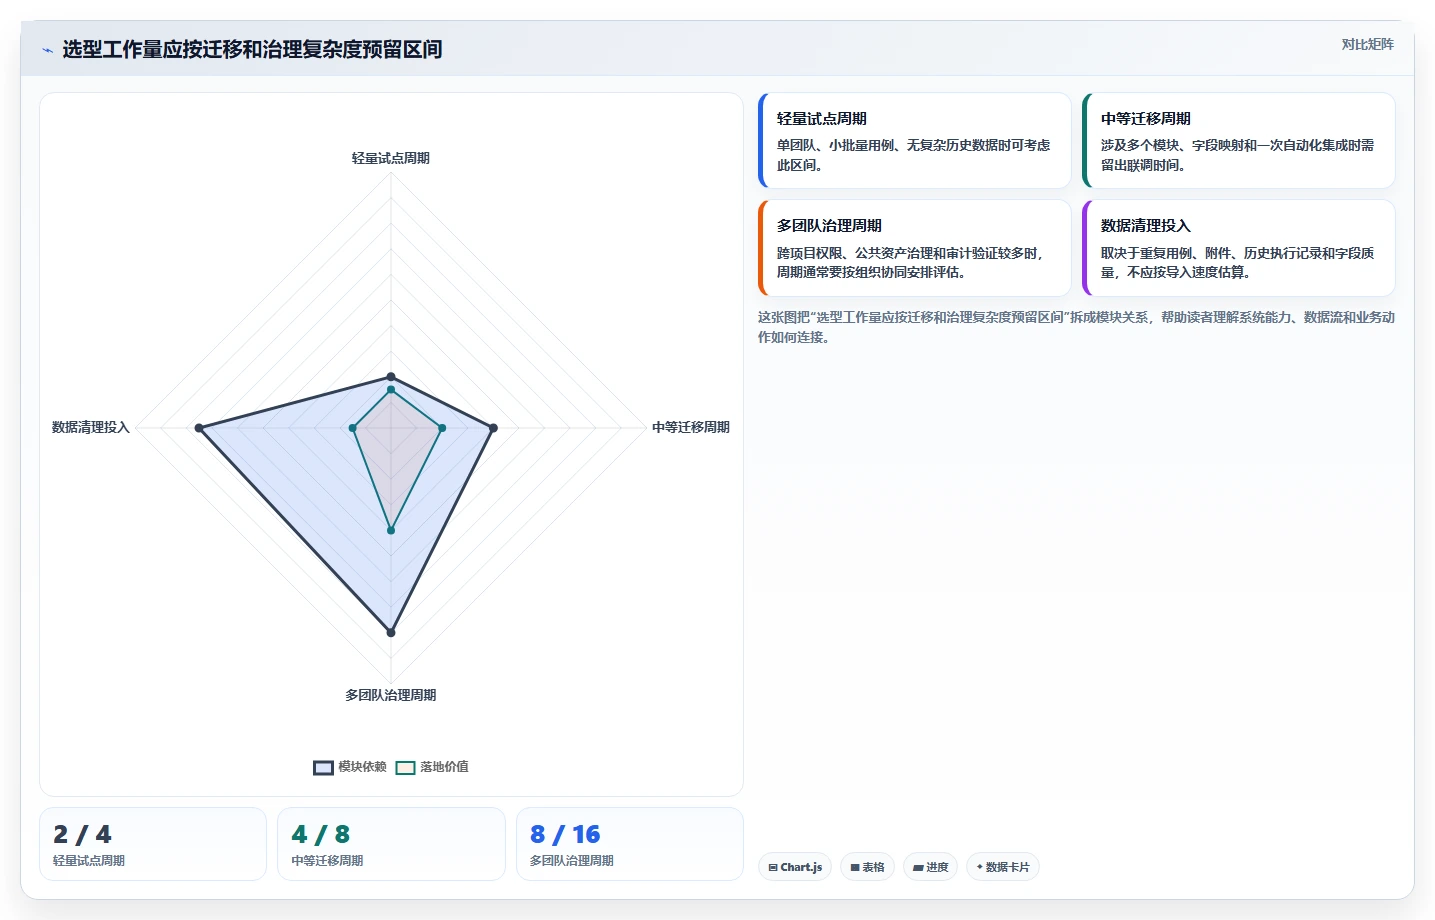Select the 进度 tag chip
Viewport: 1435px width, 920px height.
(930, 867)
